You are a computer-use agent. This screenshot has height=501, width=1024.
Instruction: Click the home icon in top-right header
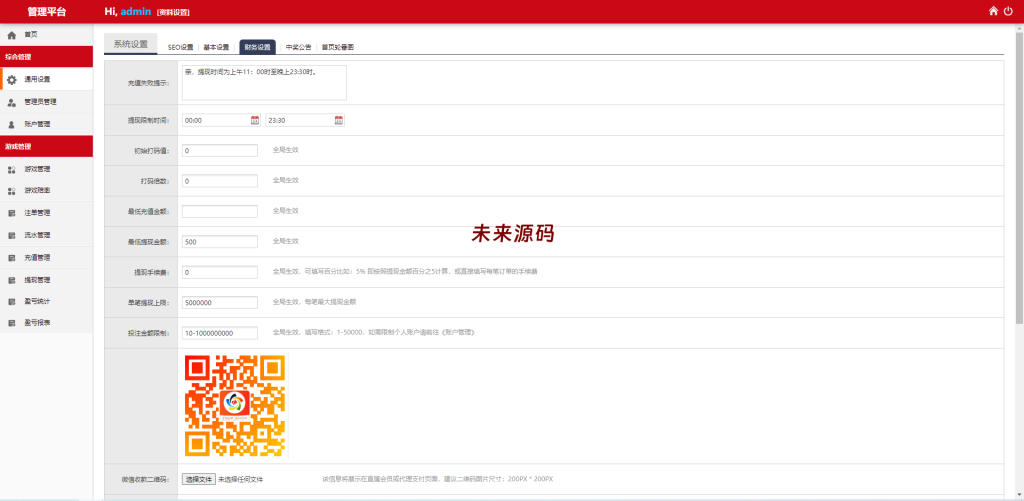(993, 11)
